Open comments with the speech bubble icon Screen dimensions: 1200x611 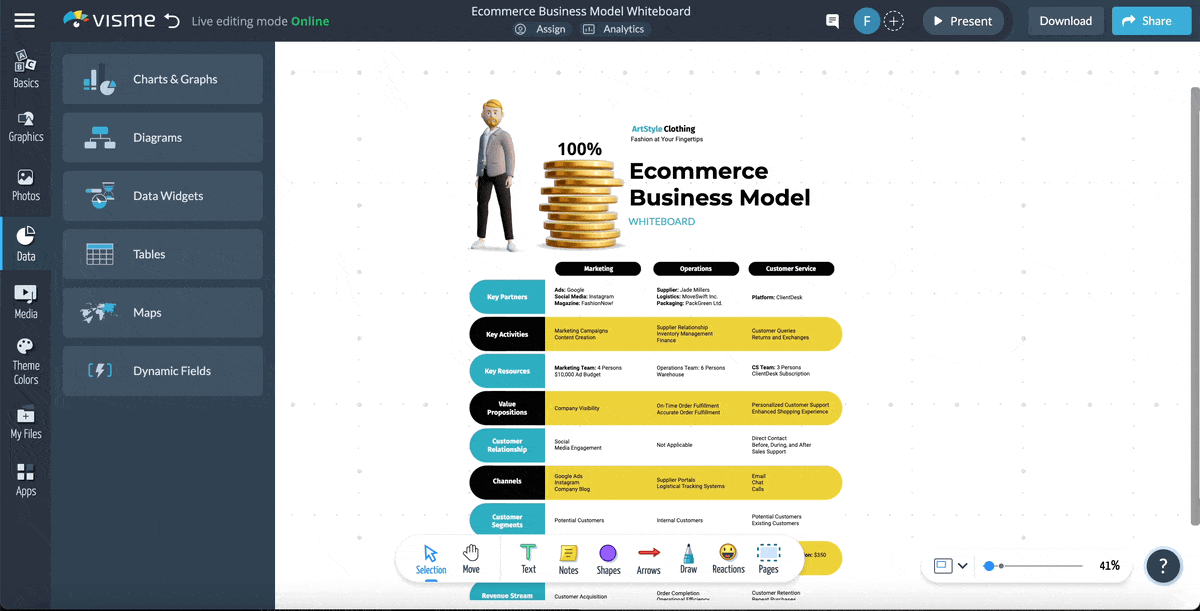831,20
